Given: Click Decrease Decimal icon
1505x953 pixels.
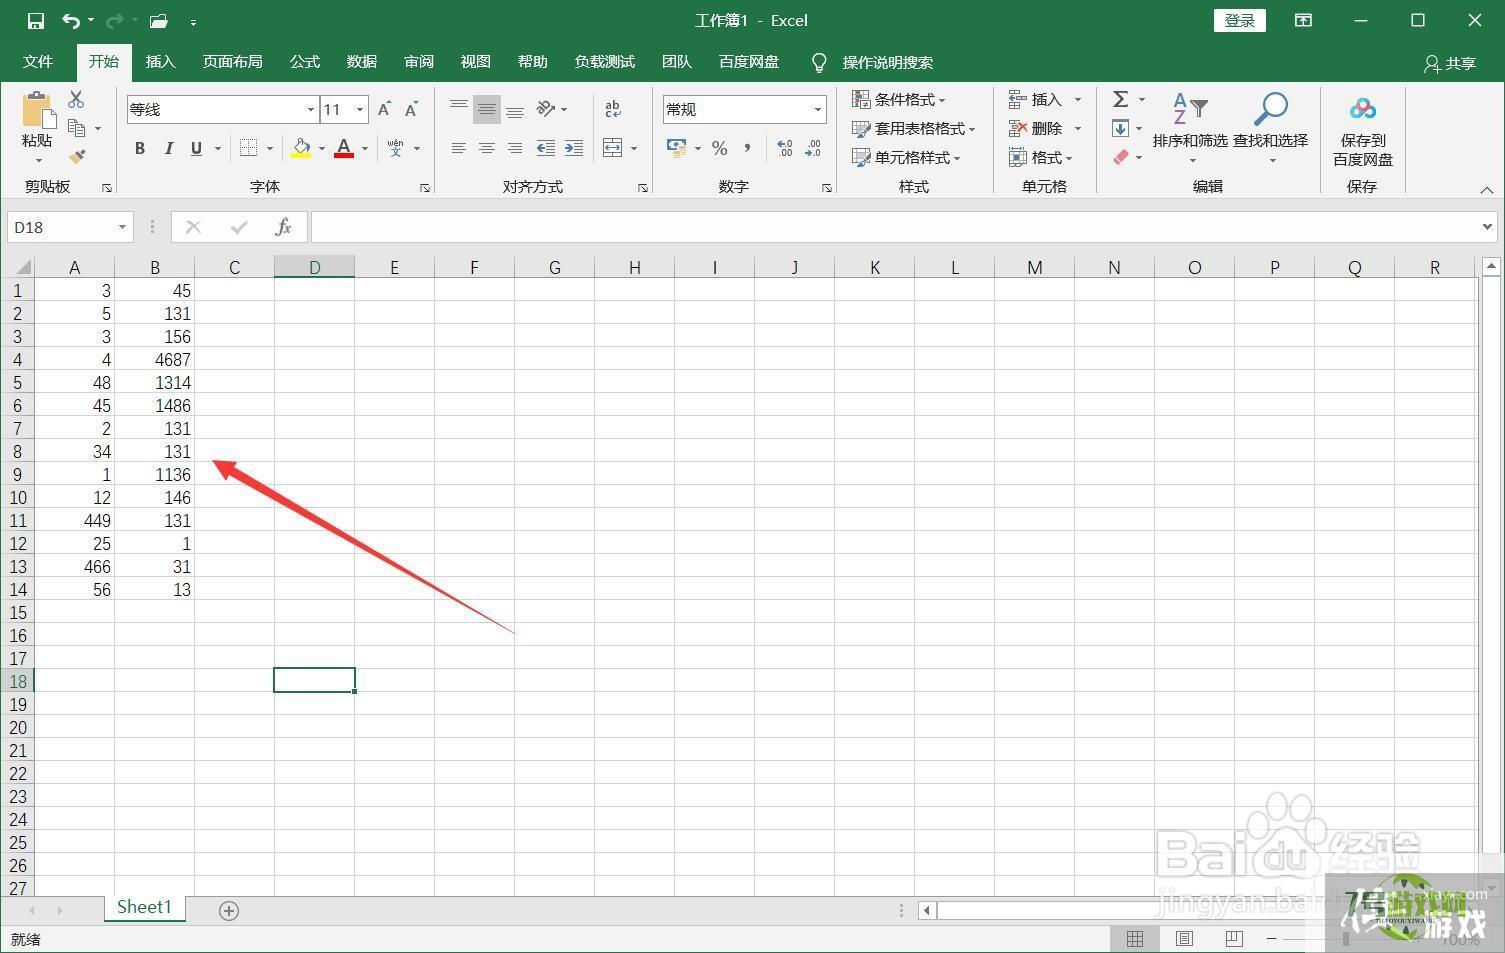Looking at the screenshot, I should tap(813, 148).
